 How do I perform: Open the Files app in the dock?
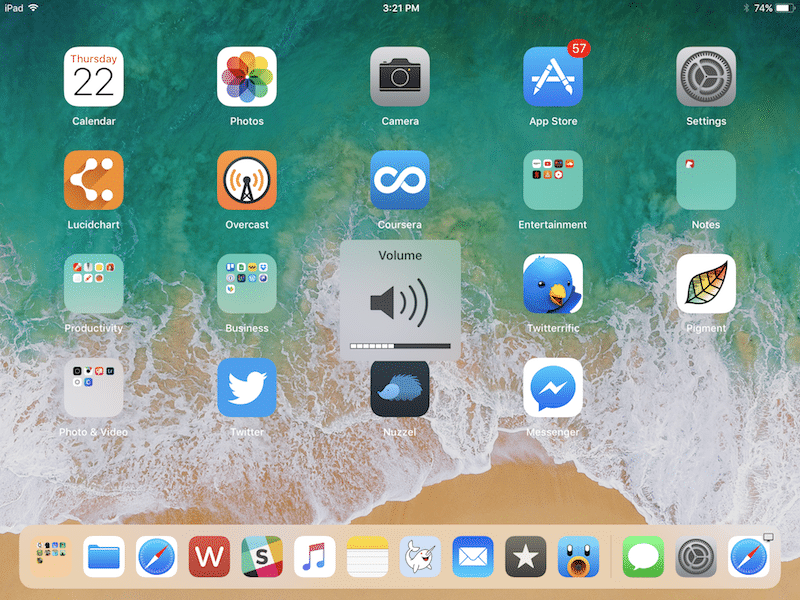pos(105,557)
